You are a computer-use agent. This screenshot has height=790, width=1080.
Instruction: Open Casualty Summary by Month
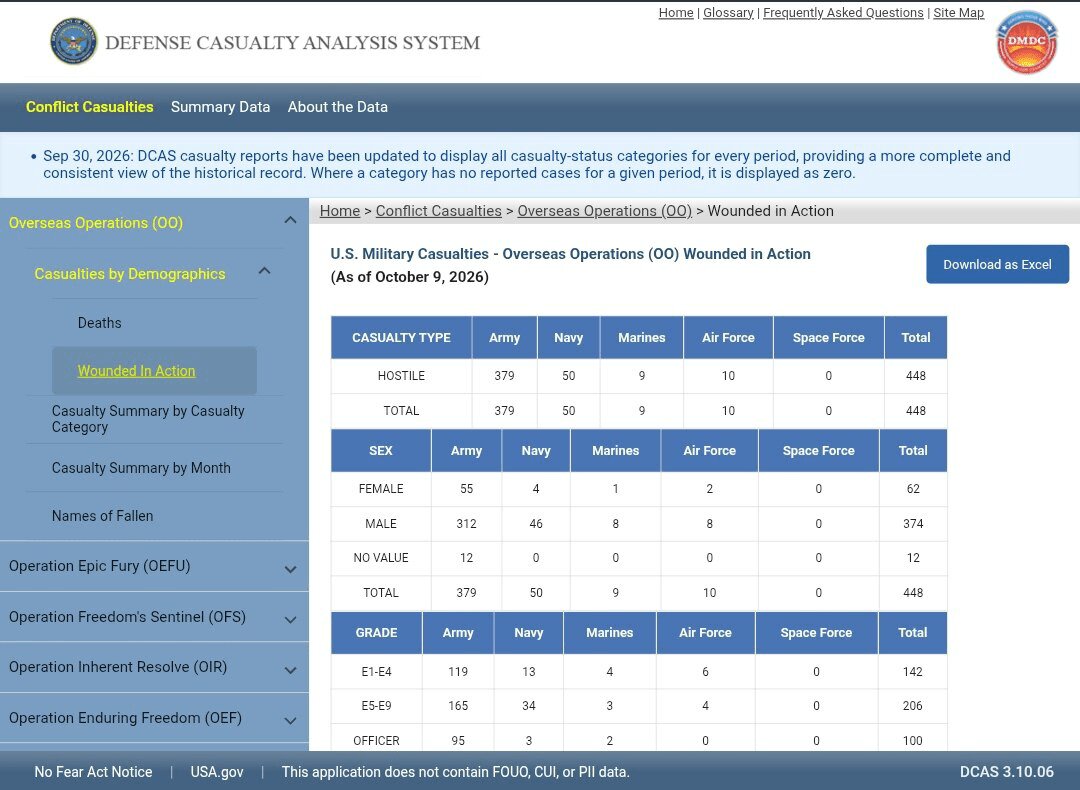[141, 468]
